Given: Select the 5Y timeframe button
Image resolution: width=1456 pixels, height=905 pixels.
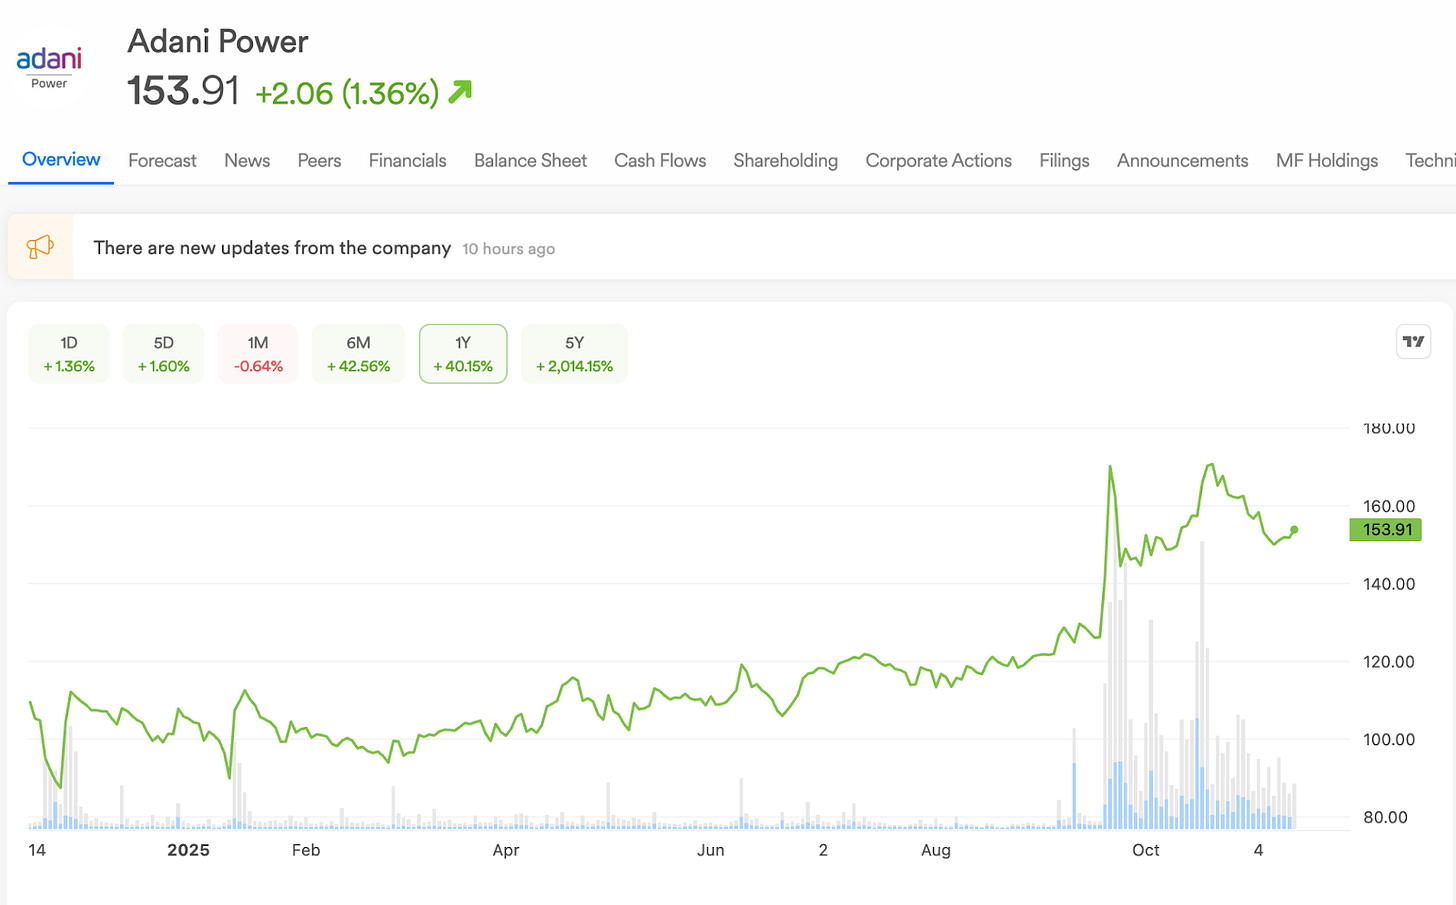Looking at the screenshot, I should pos(574,354).
